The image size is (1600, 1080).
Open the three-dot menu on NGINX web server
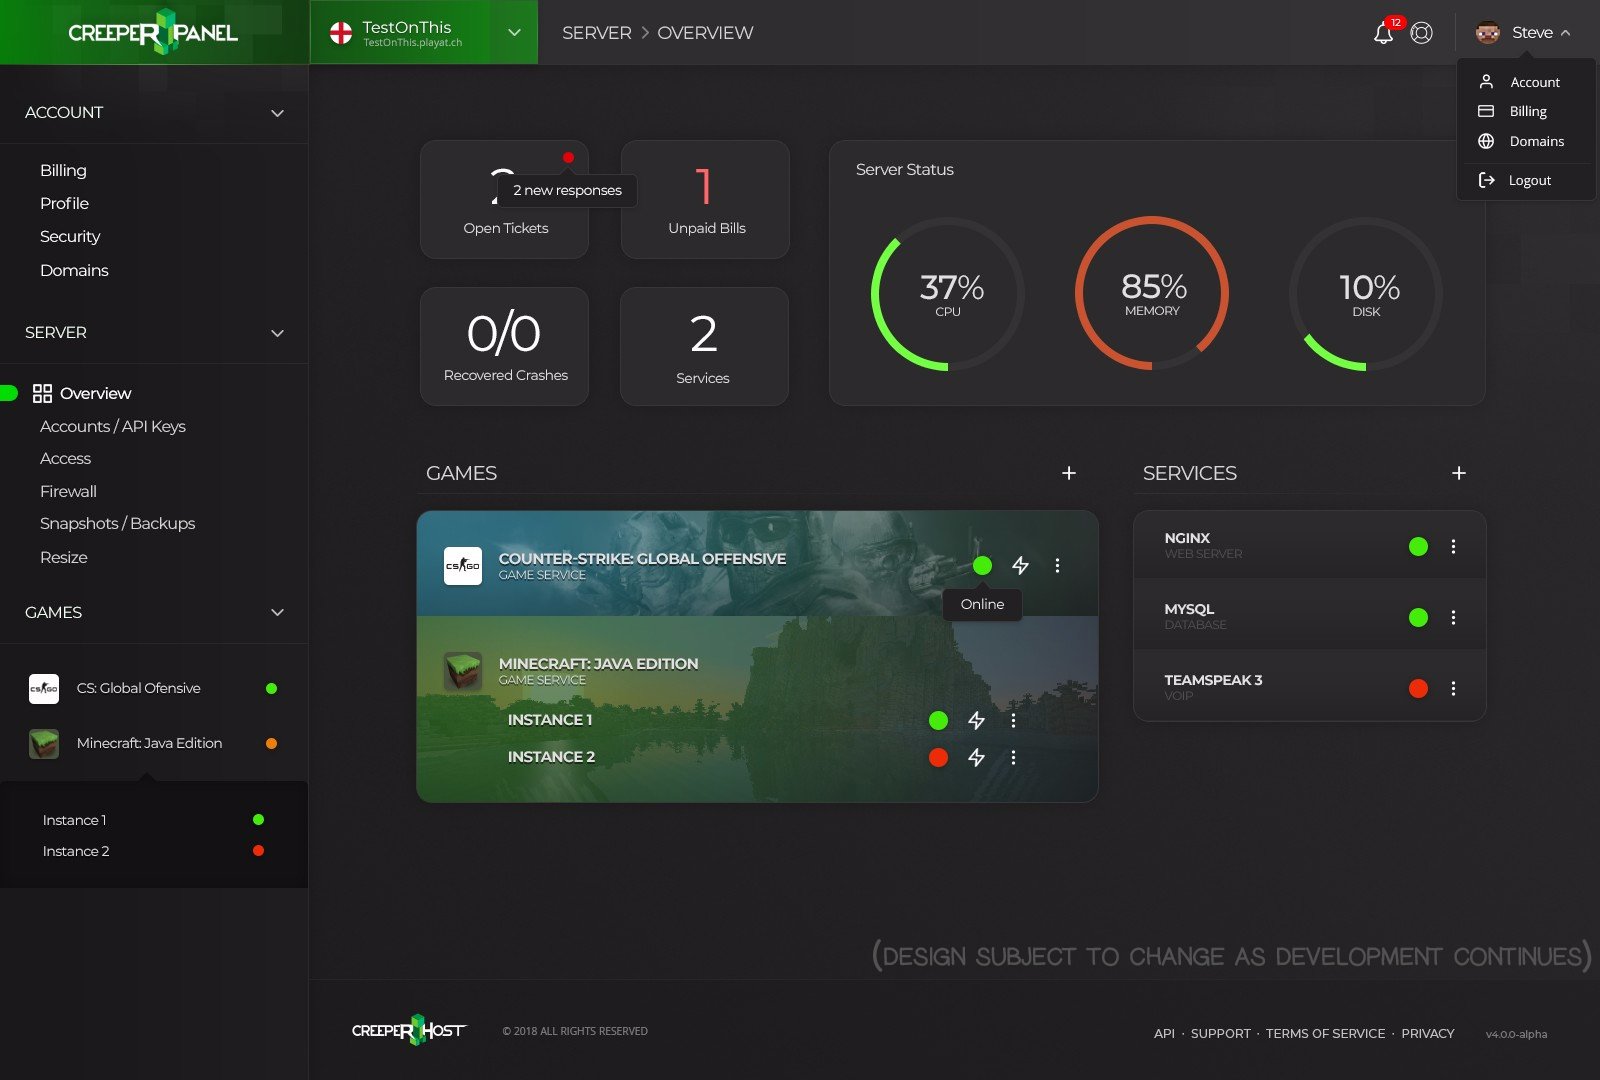coord(1454,545)
